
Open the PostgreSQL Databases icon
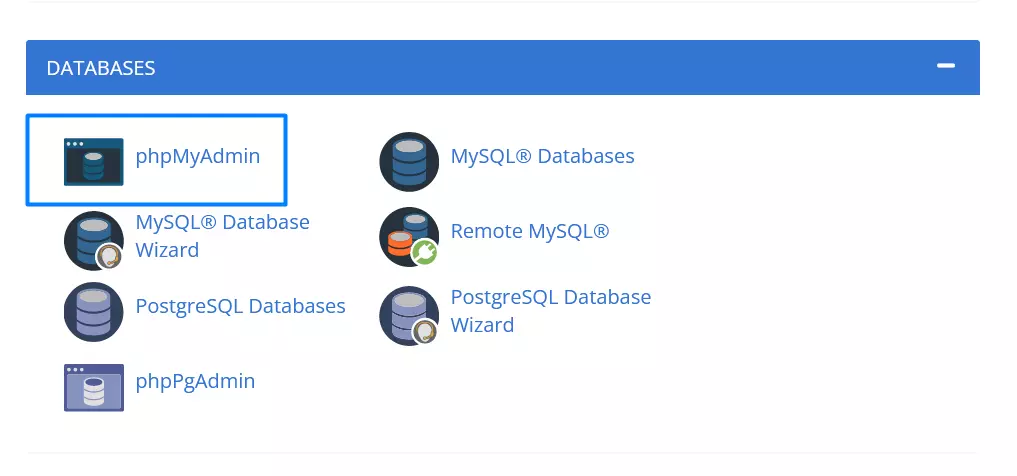click(x=93, y=312)
